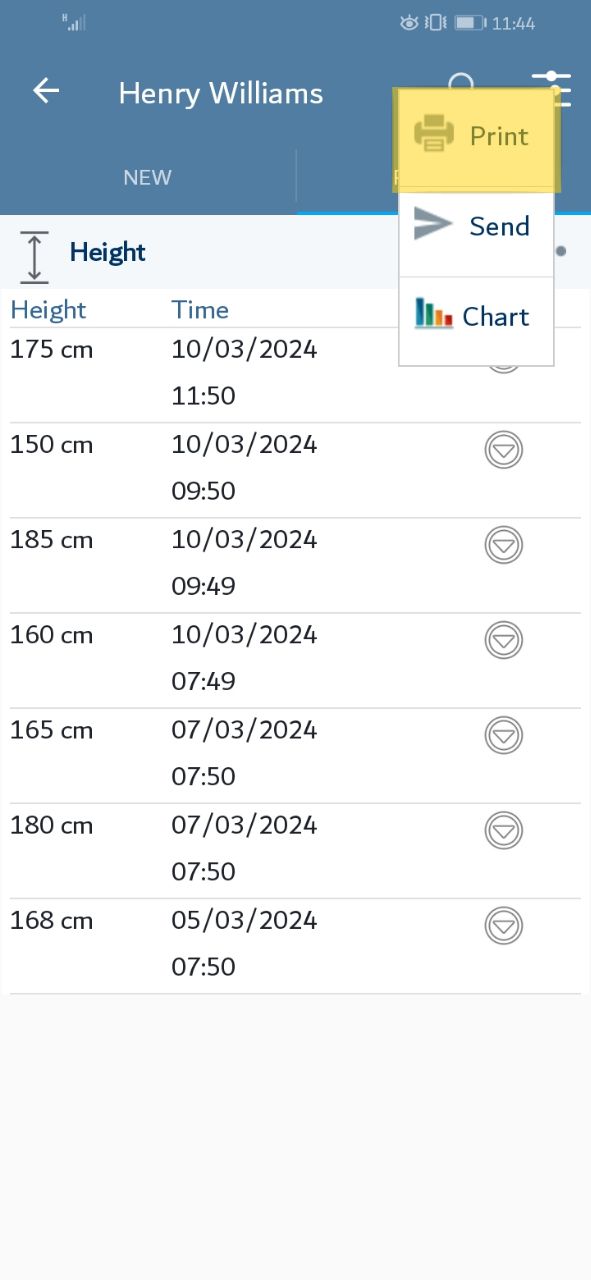
Task: Expand options for the 185 cm entry
Action: point(504,545)
